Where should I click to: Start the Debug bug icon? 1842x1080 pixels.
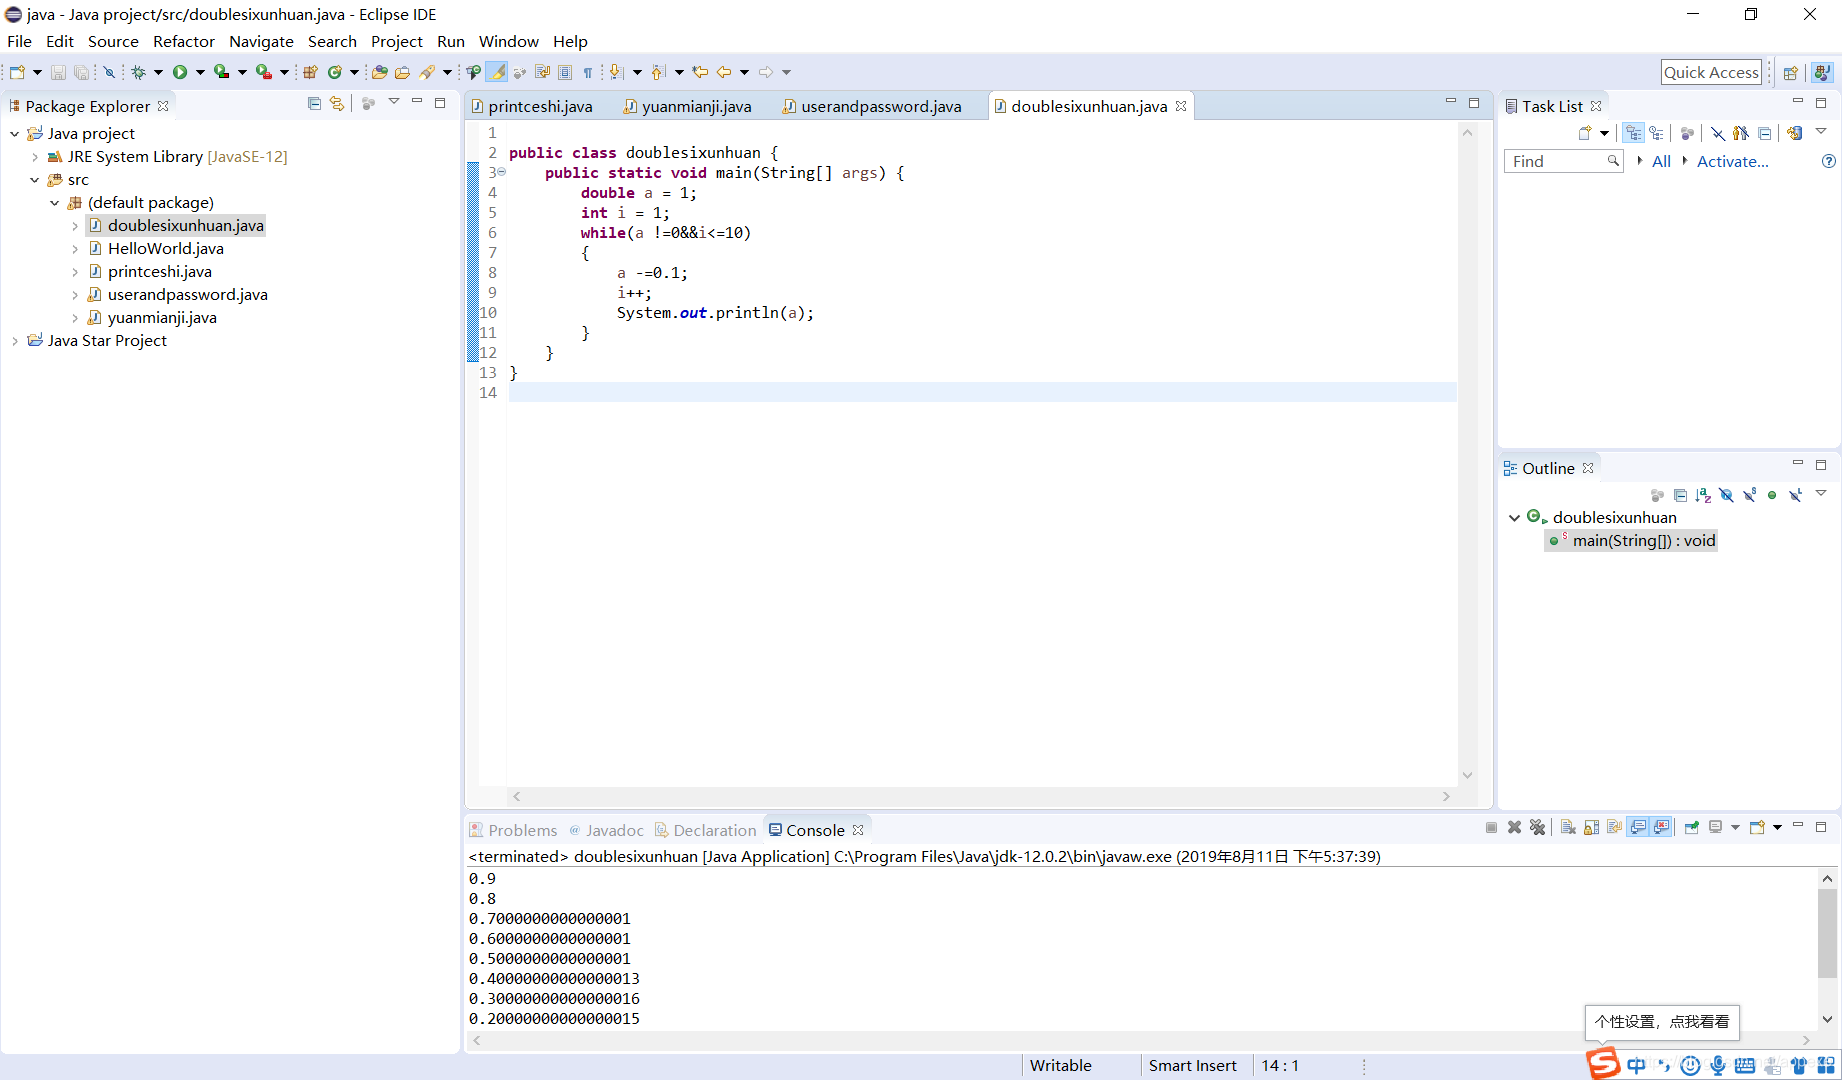click(139, 72)
